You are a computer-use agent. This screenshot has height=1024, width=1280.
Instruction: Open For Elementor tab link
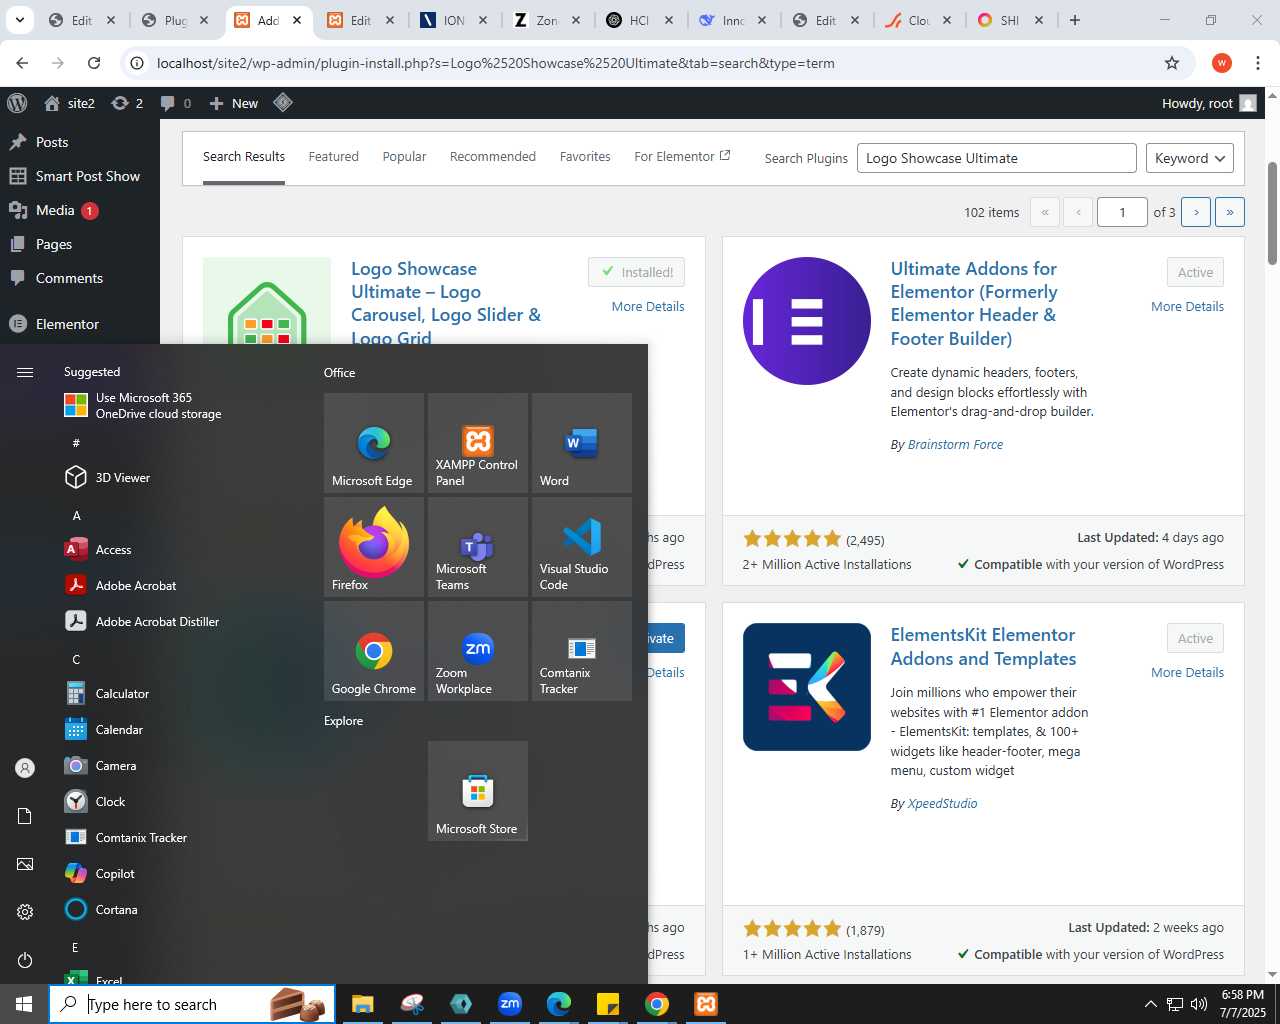682,157
